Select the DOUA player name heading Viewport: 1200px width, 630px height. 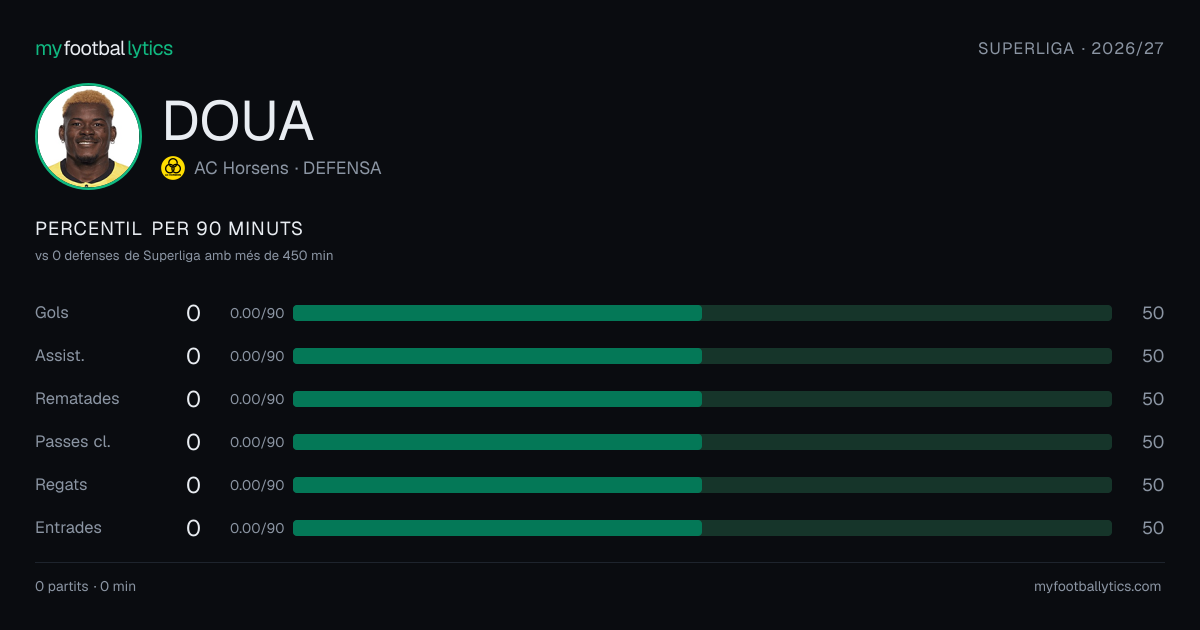238,120
